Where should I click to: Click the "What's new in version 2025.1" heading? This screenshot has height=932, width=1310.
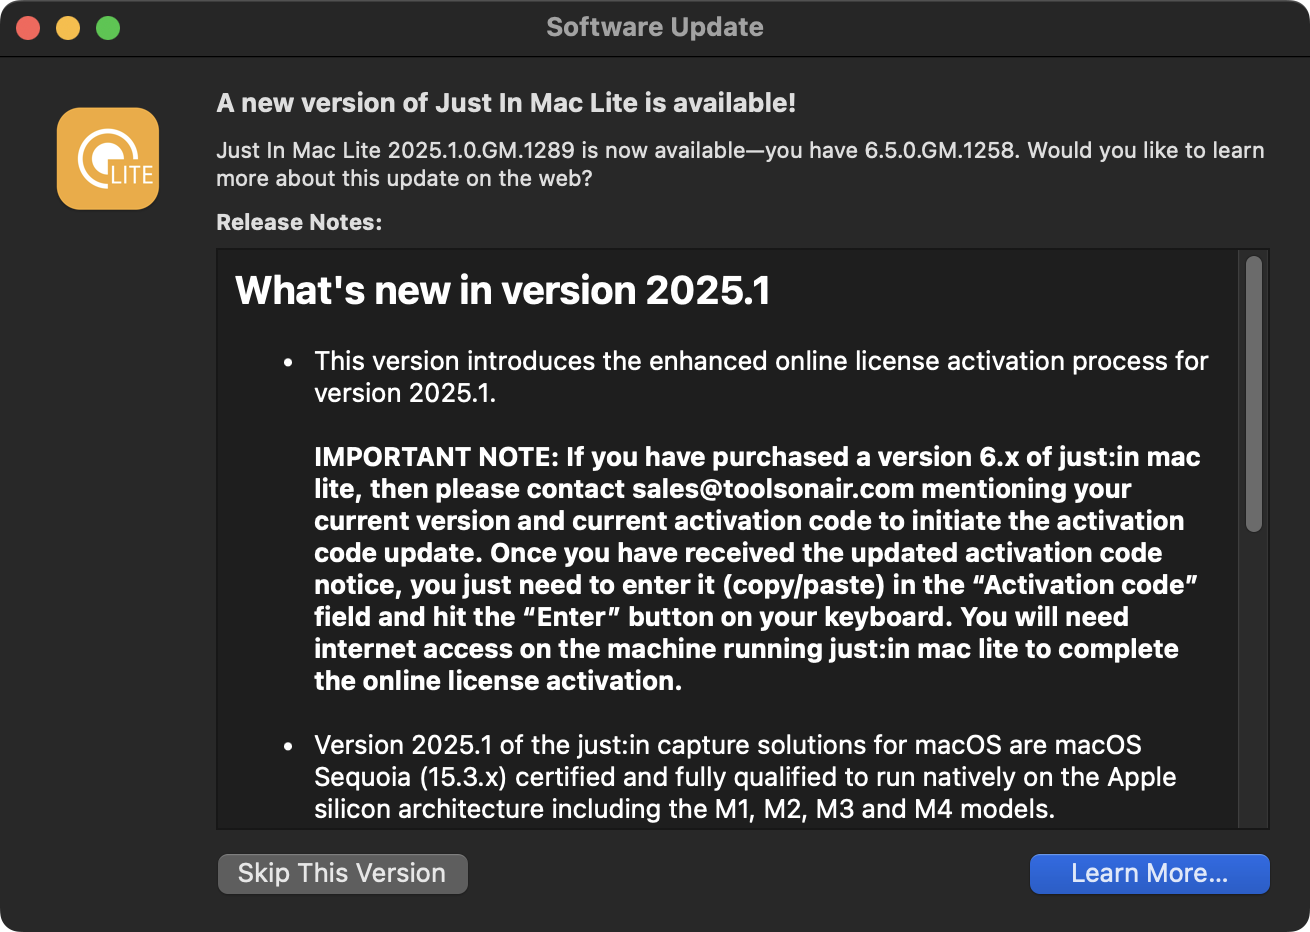[503, 291]
